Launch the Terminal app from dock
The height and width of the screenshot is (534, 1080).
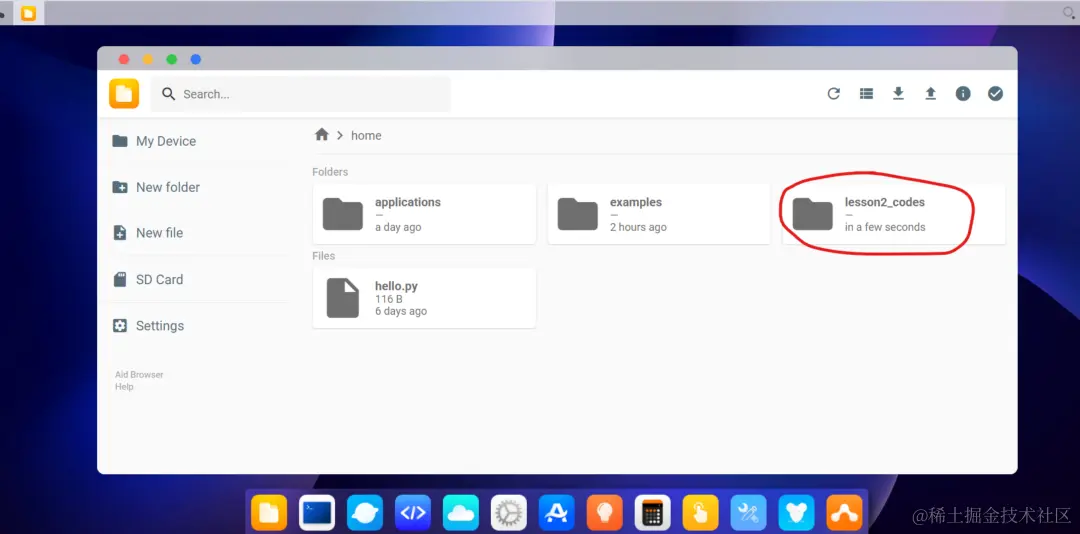[317, 513]
